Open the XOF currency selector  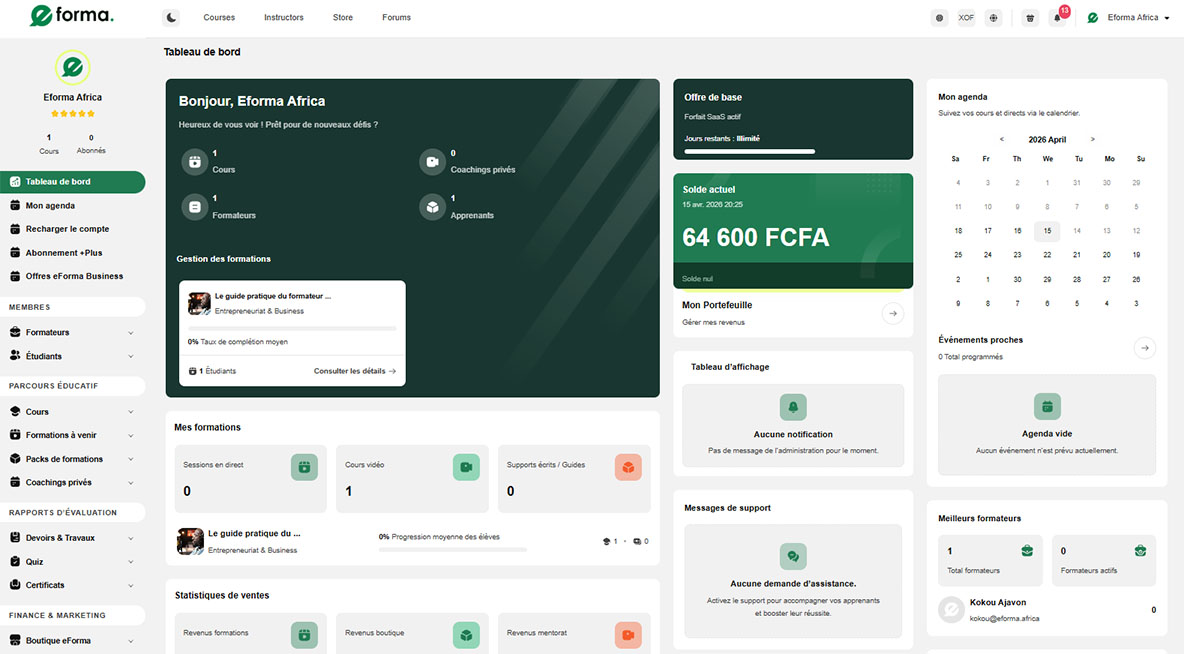[x=966, y=18]
